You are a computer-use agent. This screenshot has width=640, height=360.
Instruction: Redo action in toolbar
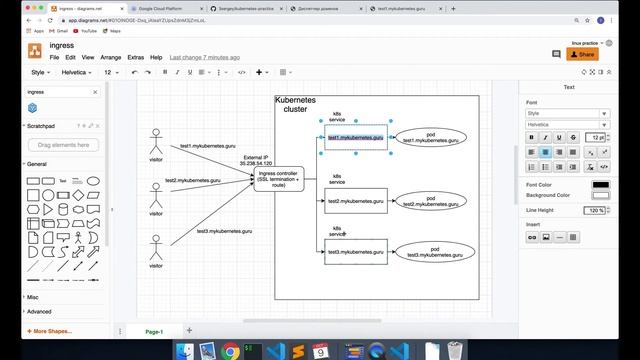click(x=148, y=72)
